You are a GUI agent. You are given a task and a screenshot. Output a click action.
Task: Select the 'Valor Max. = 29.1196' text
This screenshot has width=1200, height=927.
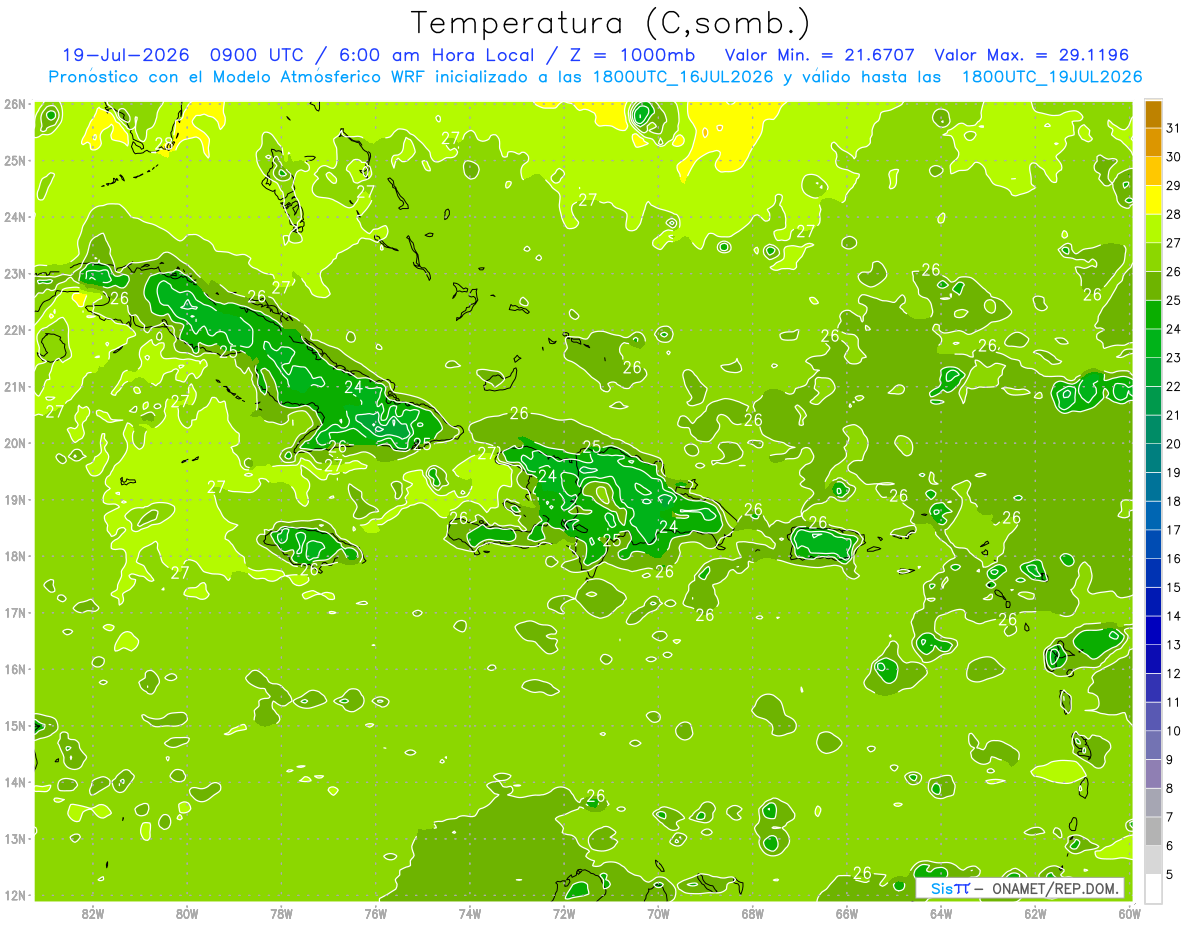click(x=1032, y=55)
